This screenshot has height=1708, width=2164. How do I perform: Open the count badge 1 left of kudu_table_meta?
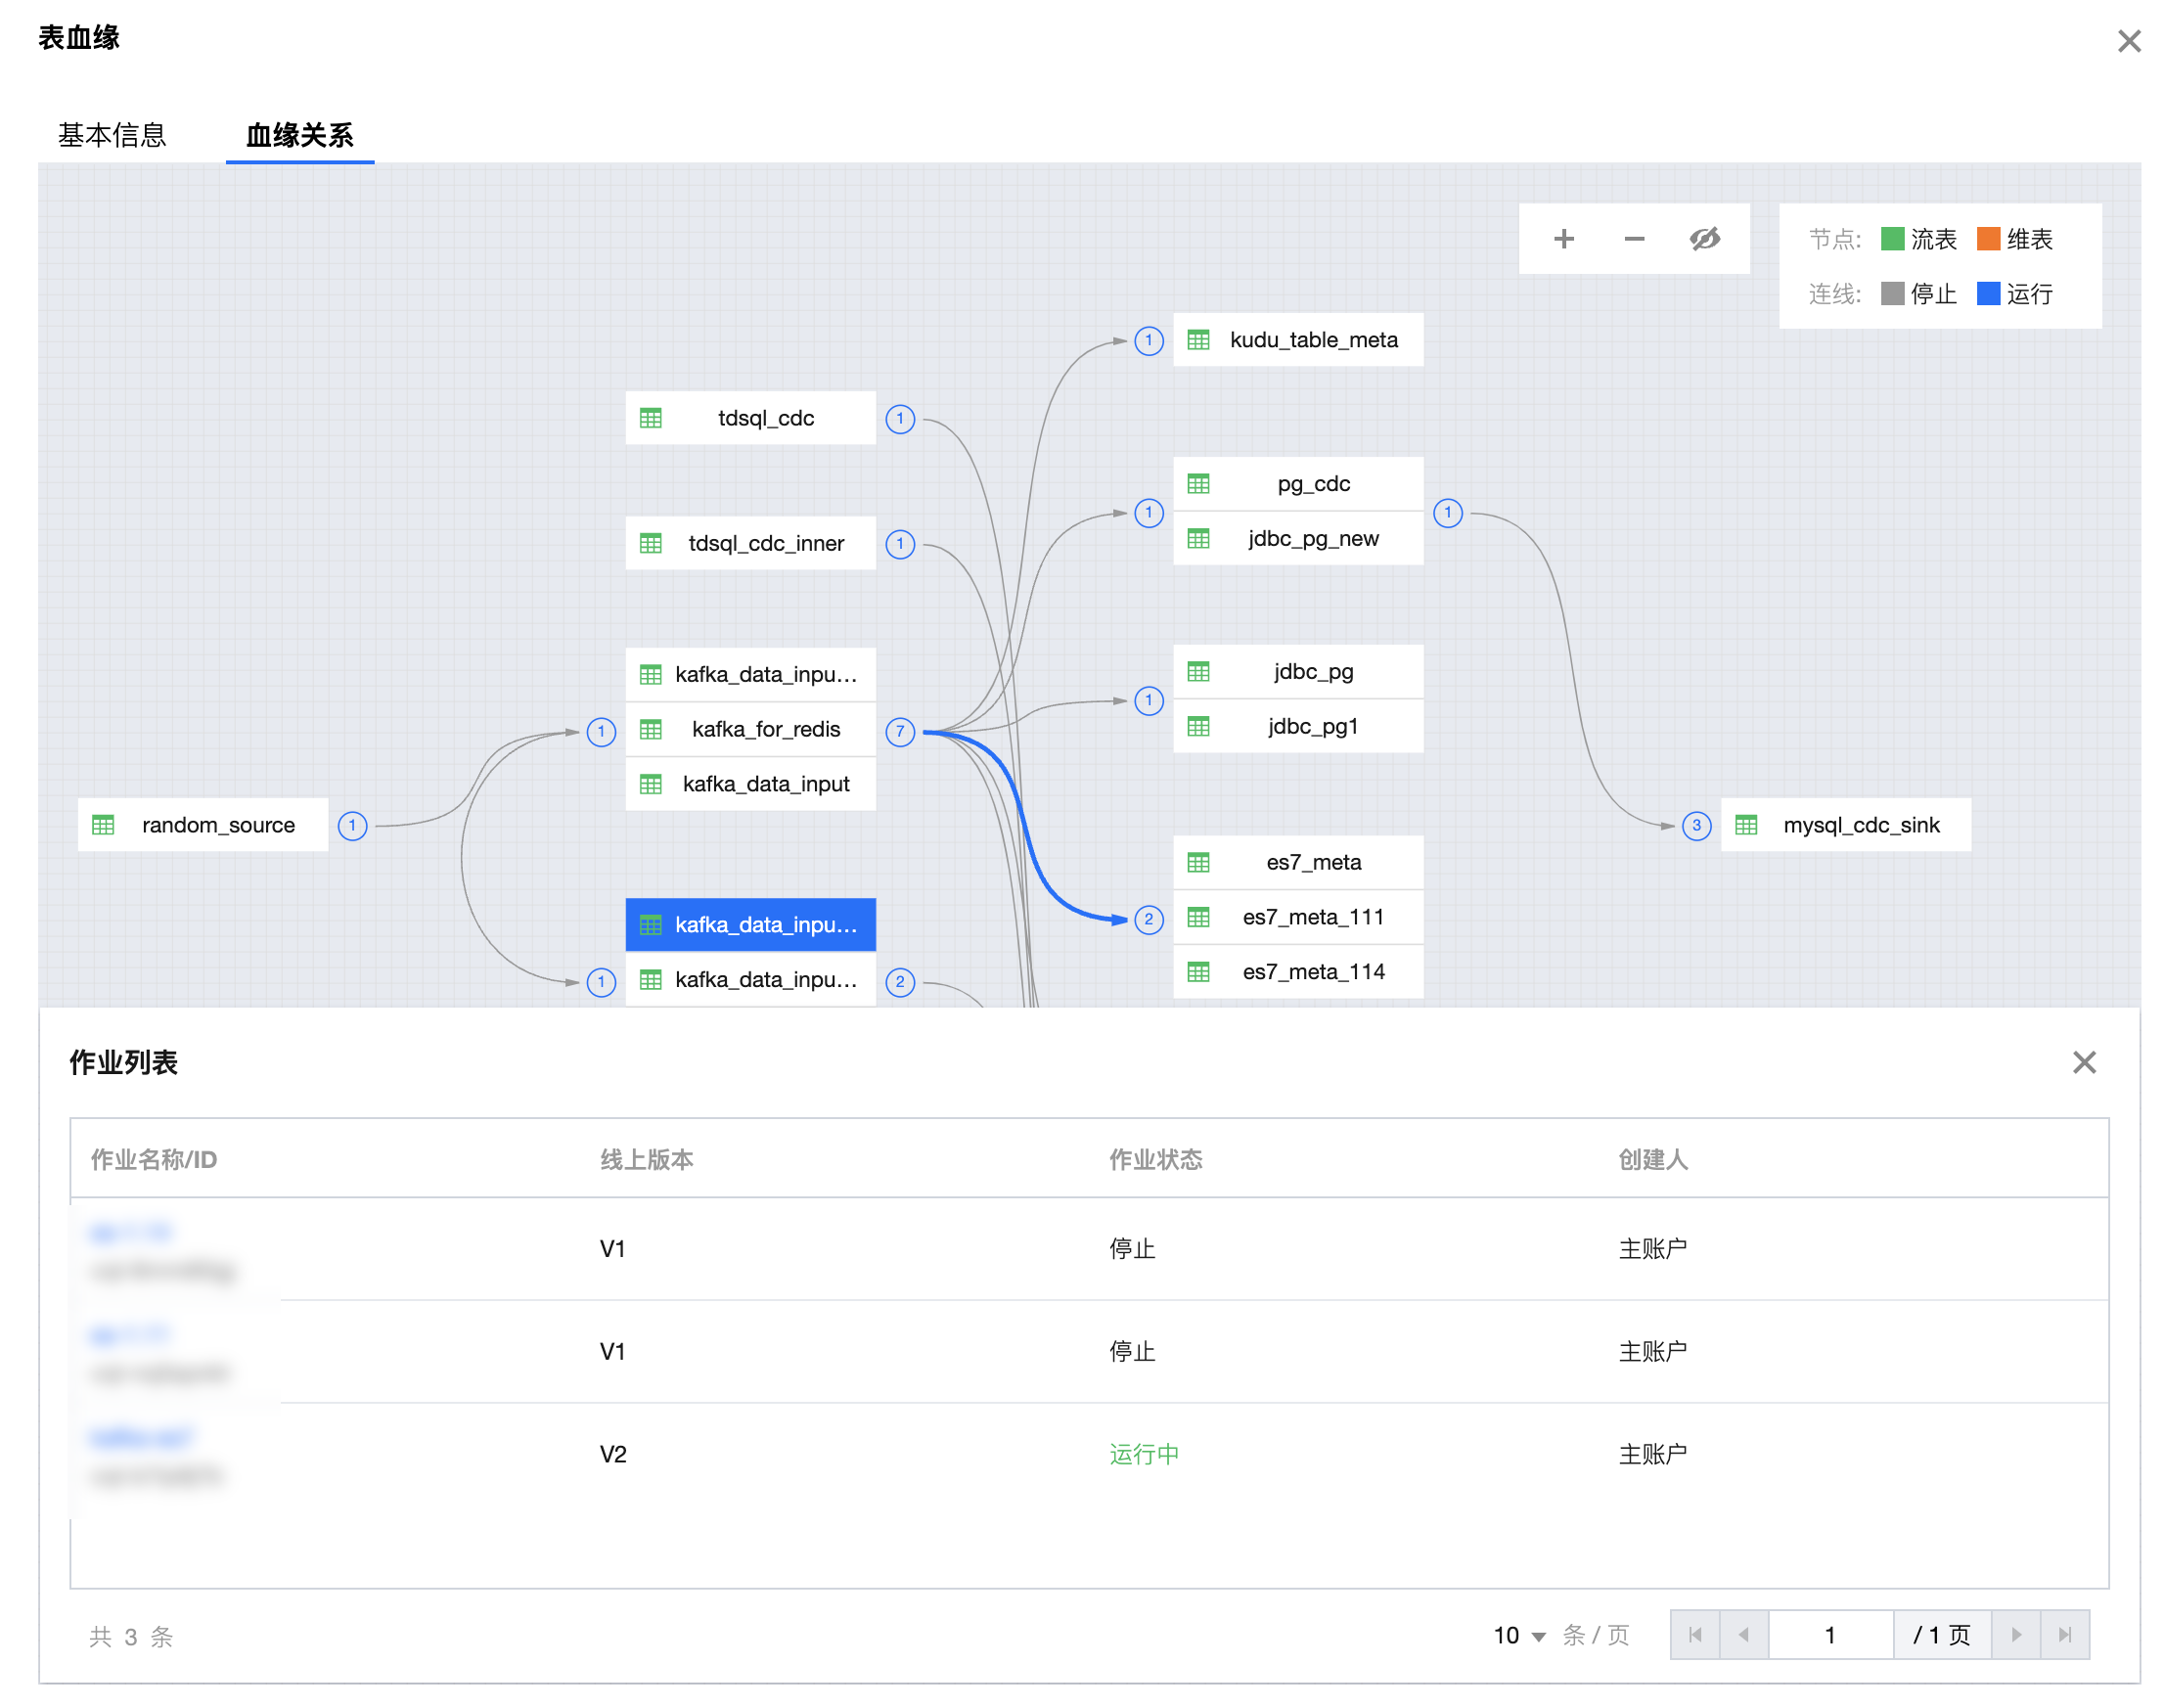(1148, 341)
